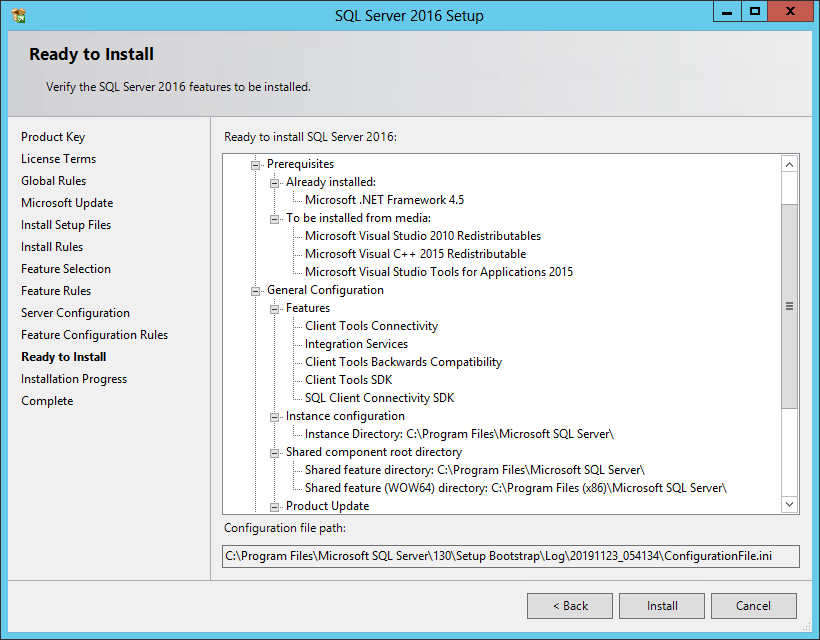Select the Complete step
Screen dimensions: 820x640
tap(47, 401)
